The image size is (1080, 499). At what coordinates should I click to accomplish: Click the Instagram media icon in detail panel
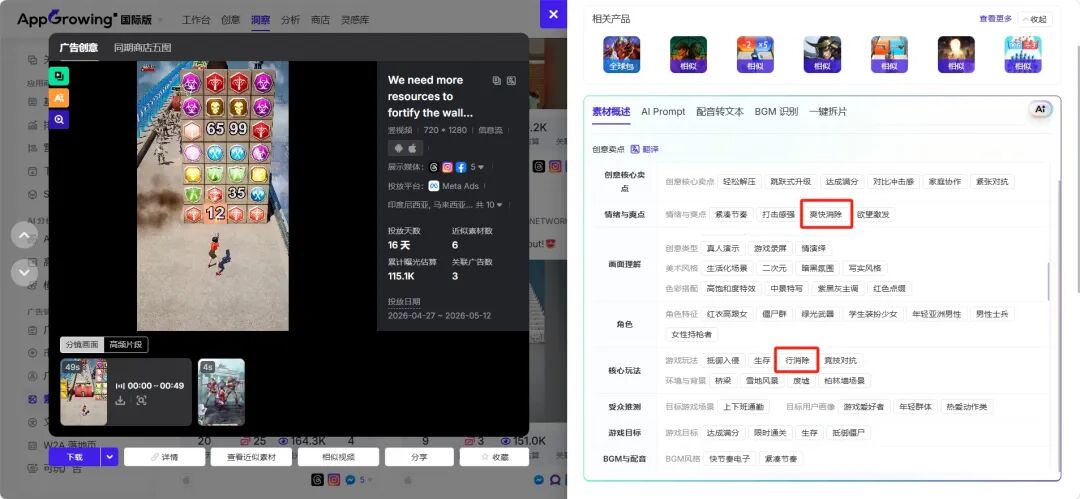(x=447, y=167)
